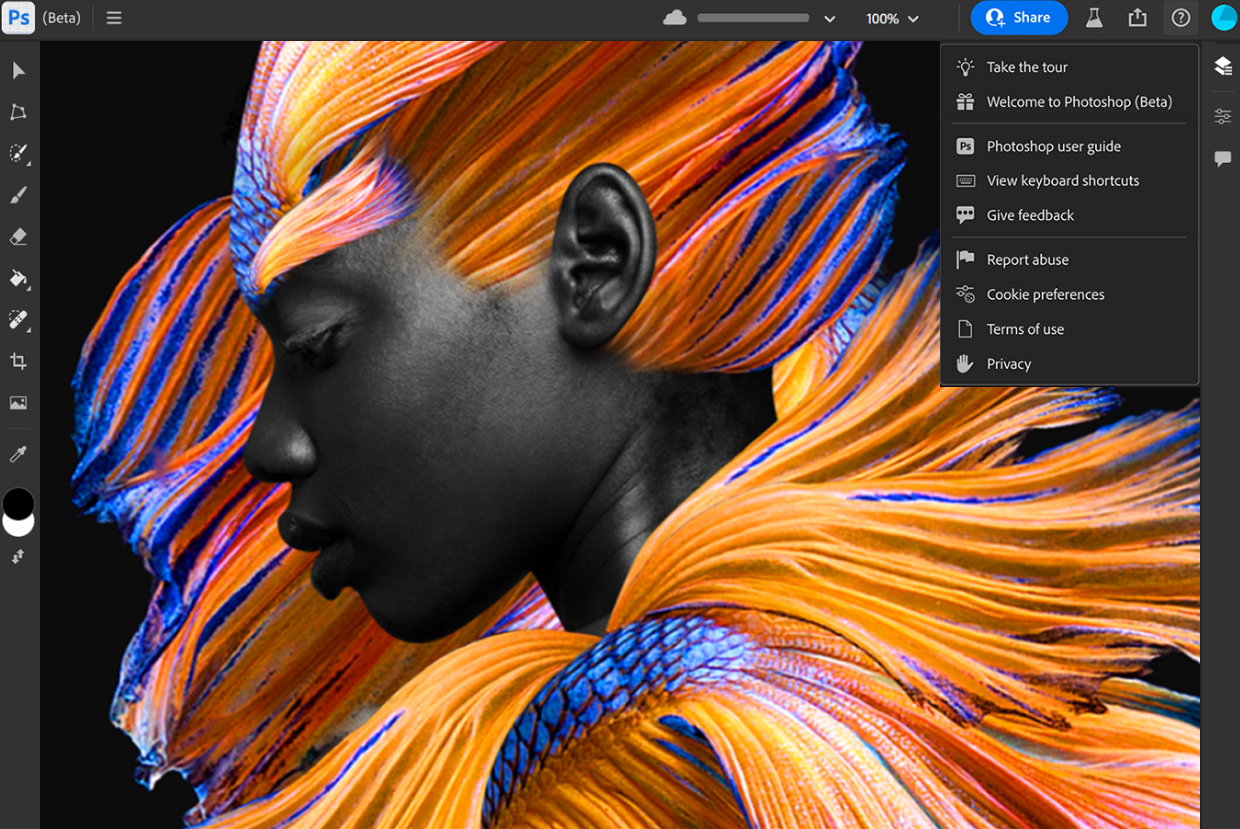Click the black foreground color swatch

point(18,501)
